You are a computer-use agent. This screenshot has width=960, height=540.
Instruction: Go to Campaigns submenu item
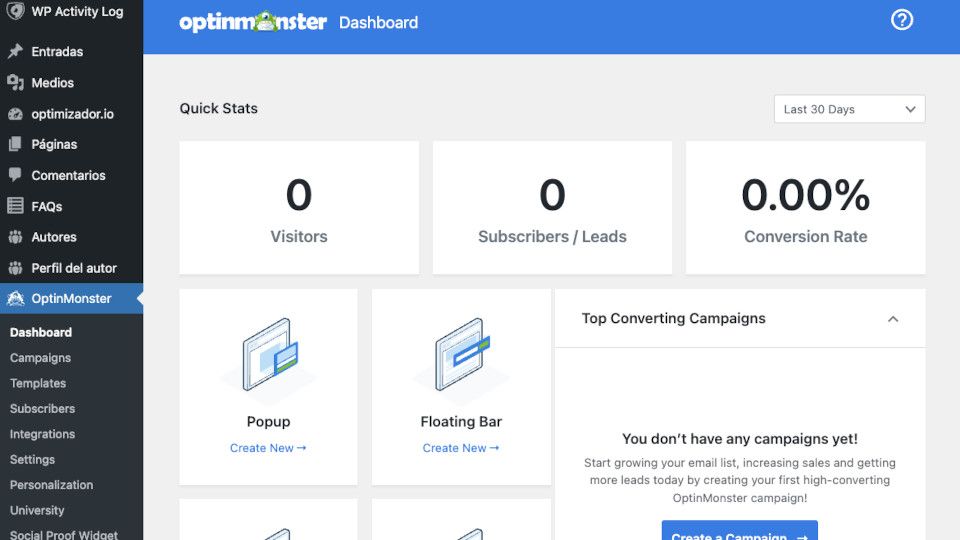40,358
